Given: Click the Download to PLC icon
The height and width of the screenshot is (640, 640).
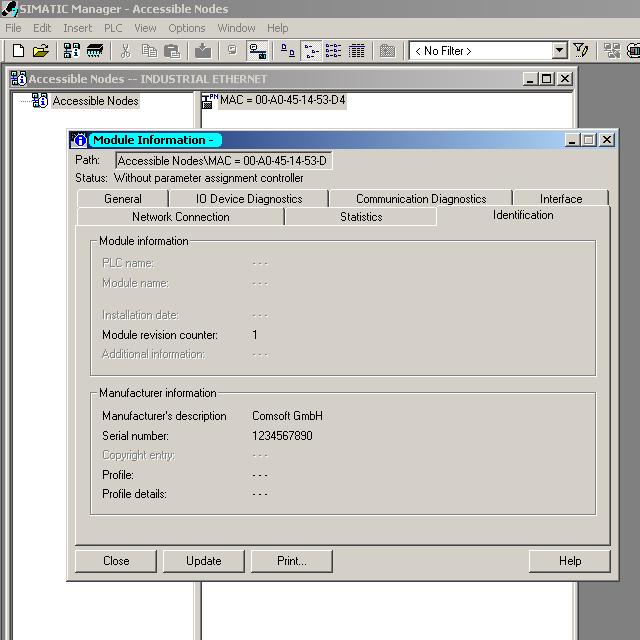Looking at the screenshot, I should coord(203,51).
